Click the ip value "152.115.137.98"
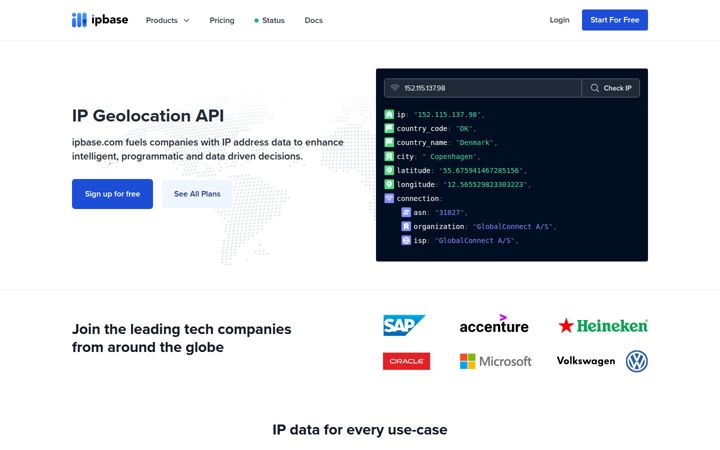Viewport: 720px width, 450px height. [447, 114]
